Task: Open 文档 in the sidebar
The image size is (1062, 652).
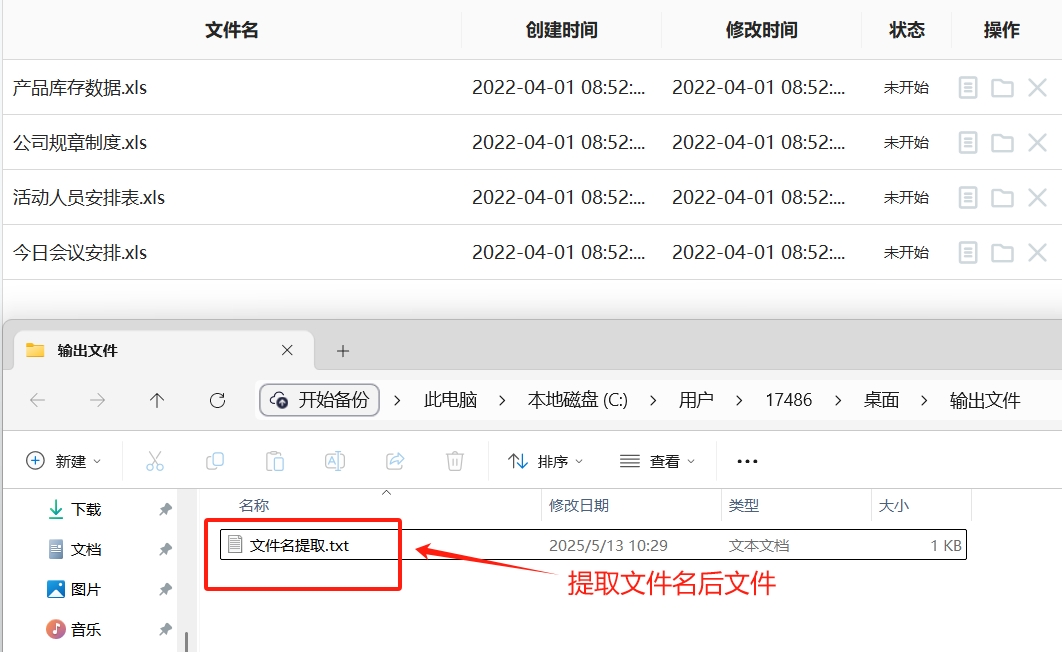Action: [x=75, y=549]
